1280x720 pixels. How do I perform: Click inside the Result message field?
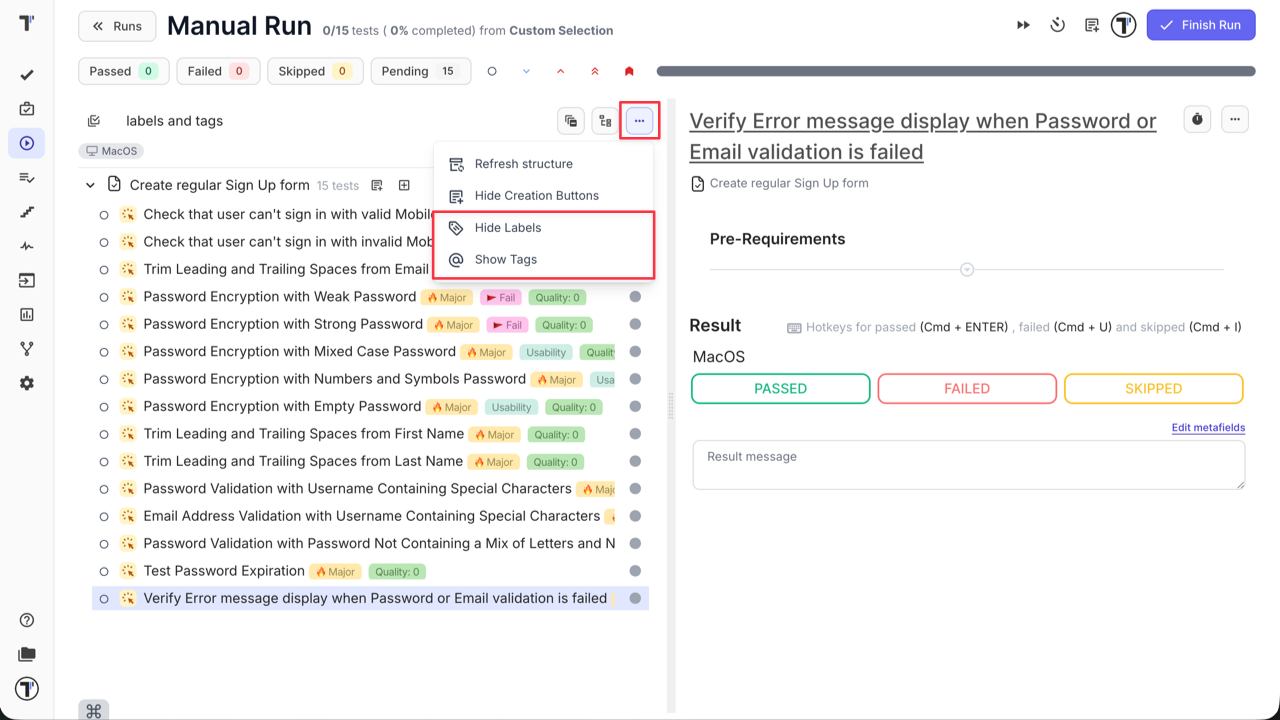click(967, 464)
